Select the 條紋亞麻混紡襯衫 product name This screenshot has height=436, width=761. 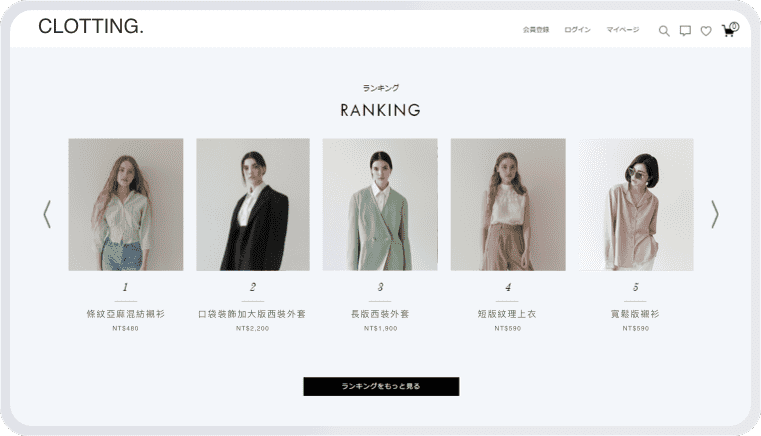126,314
